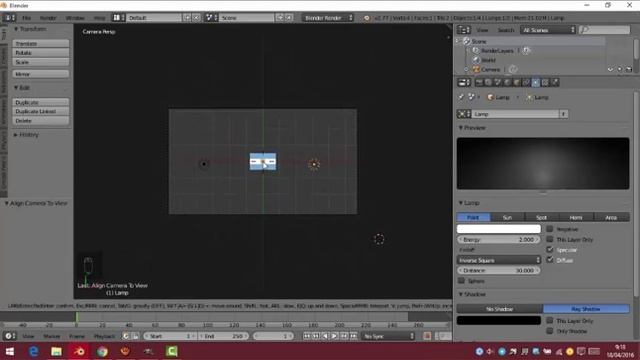
Task: Add a new screen layout with plus
Action: tap(187, 18)
